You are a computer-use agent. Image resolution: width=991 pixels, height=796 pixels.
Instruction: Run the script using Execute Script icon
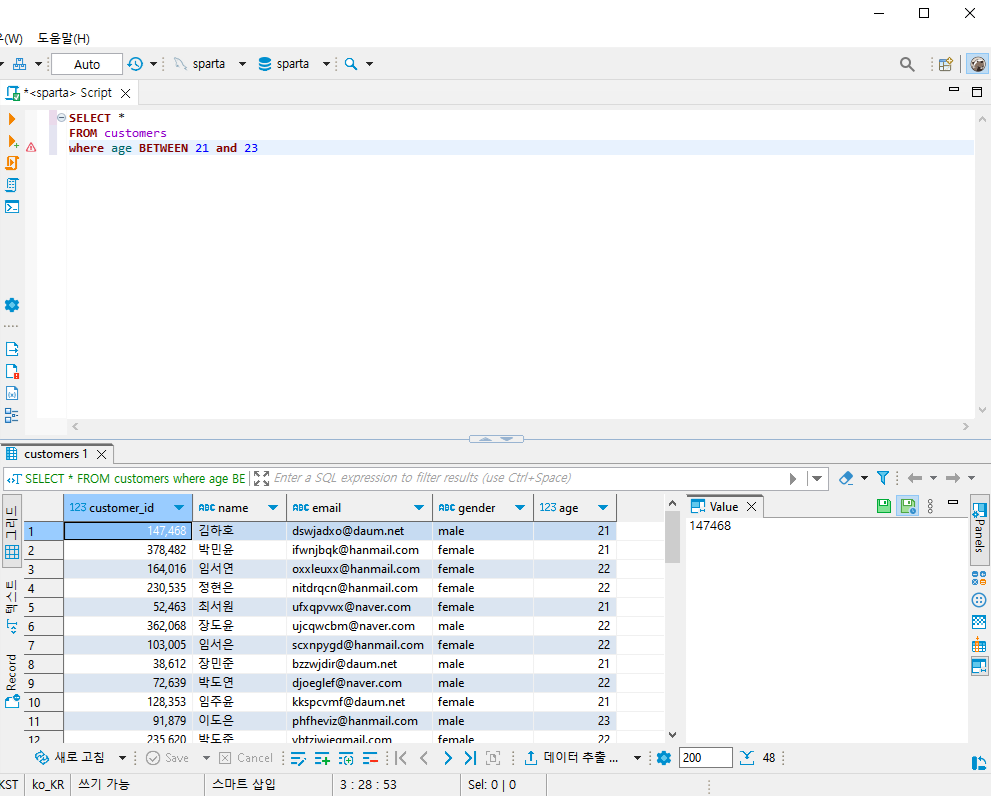[12, 163]
